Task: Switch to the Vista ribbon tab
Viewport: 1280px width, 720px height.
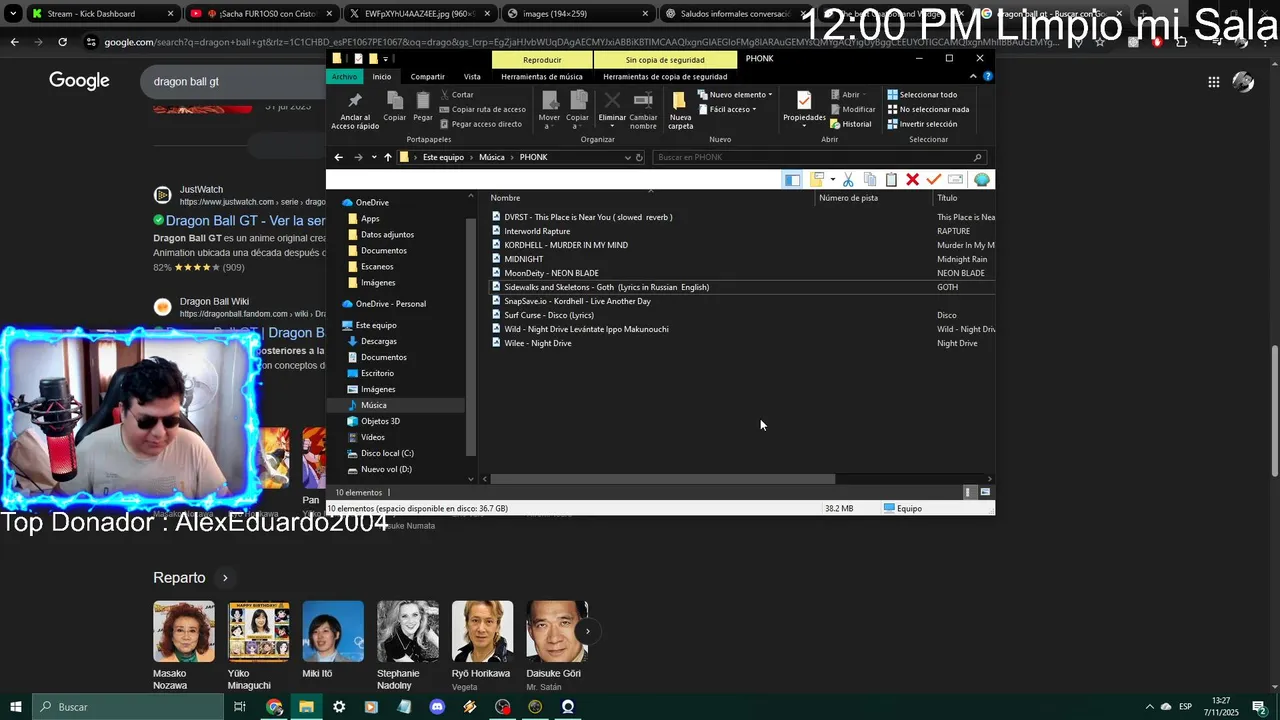Action: coord(472,76)
